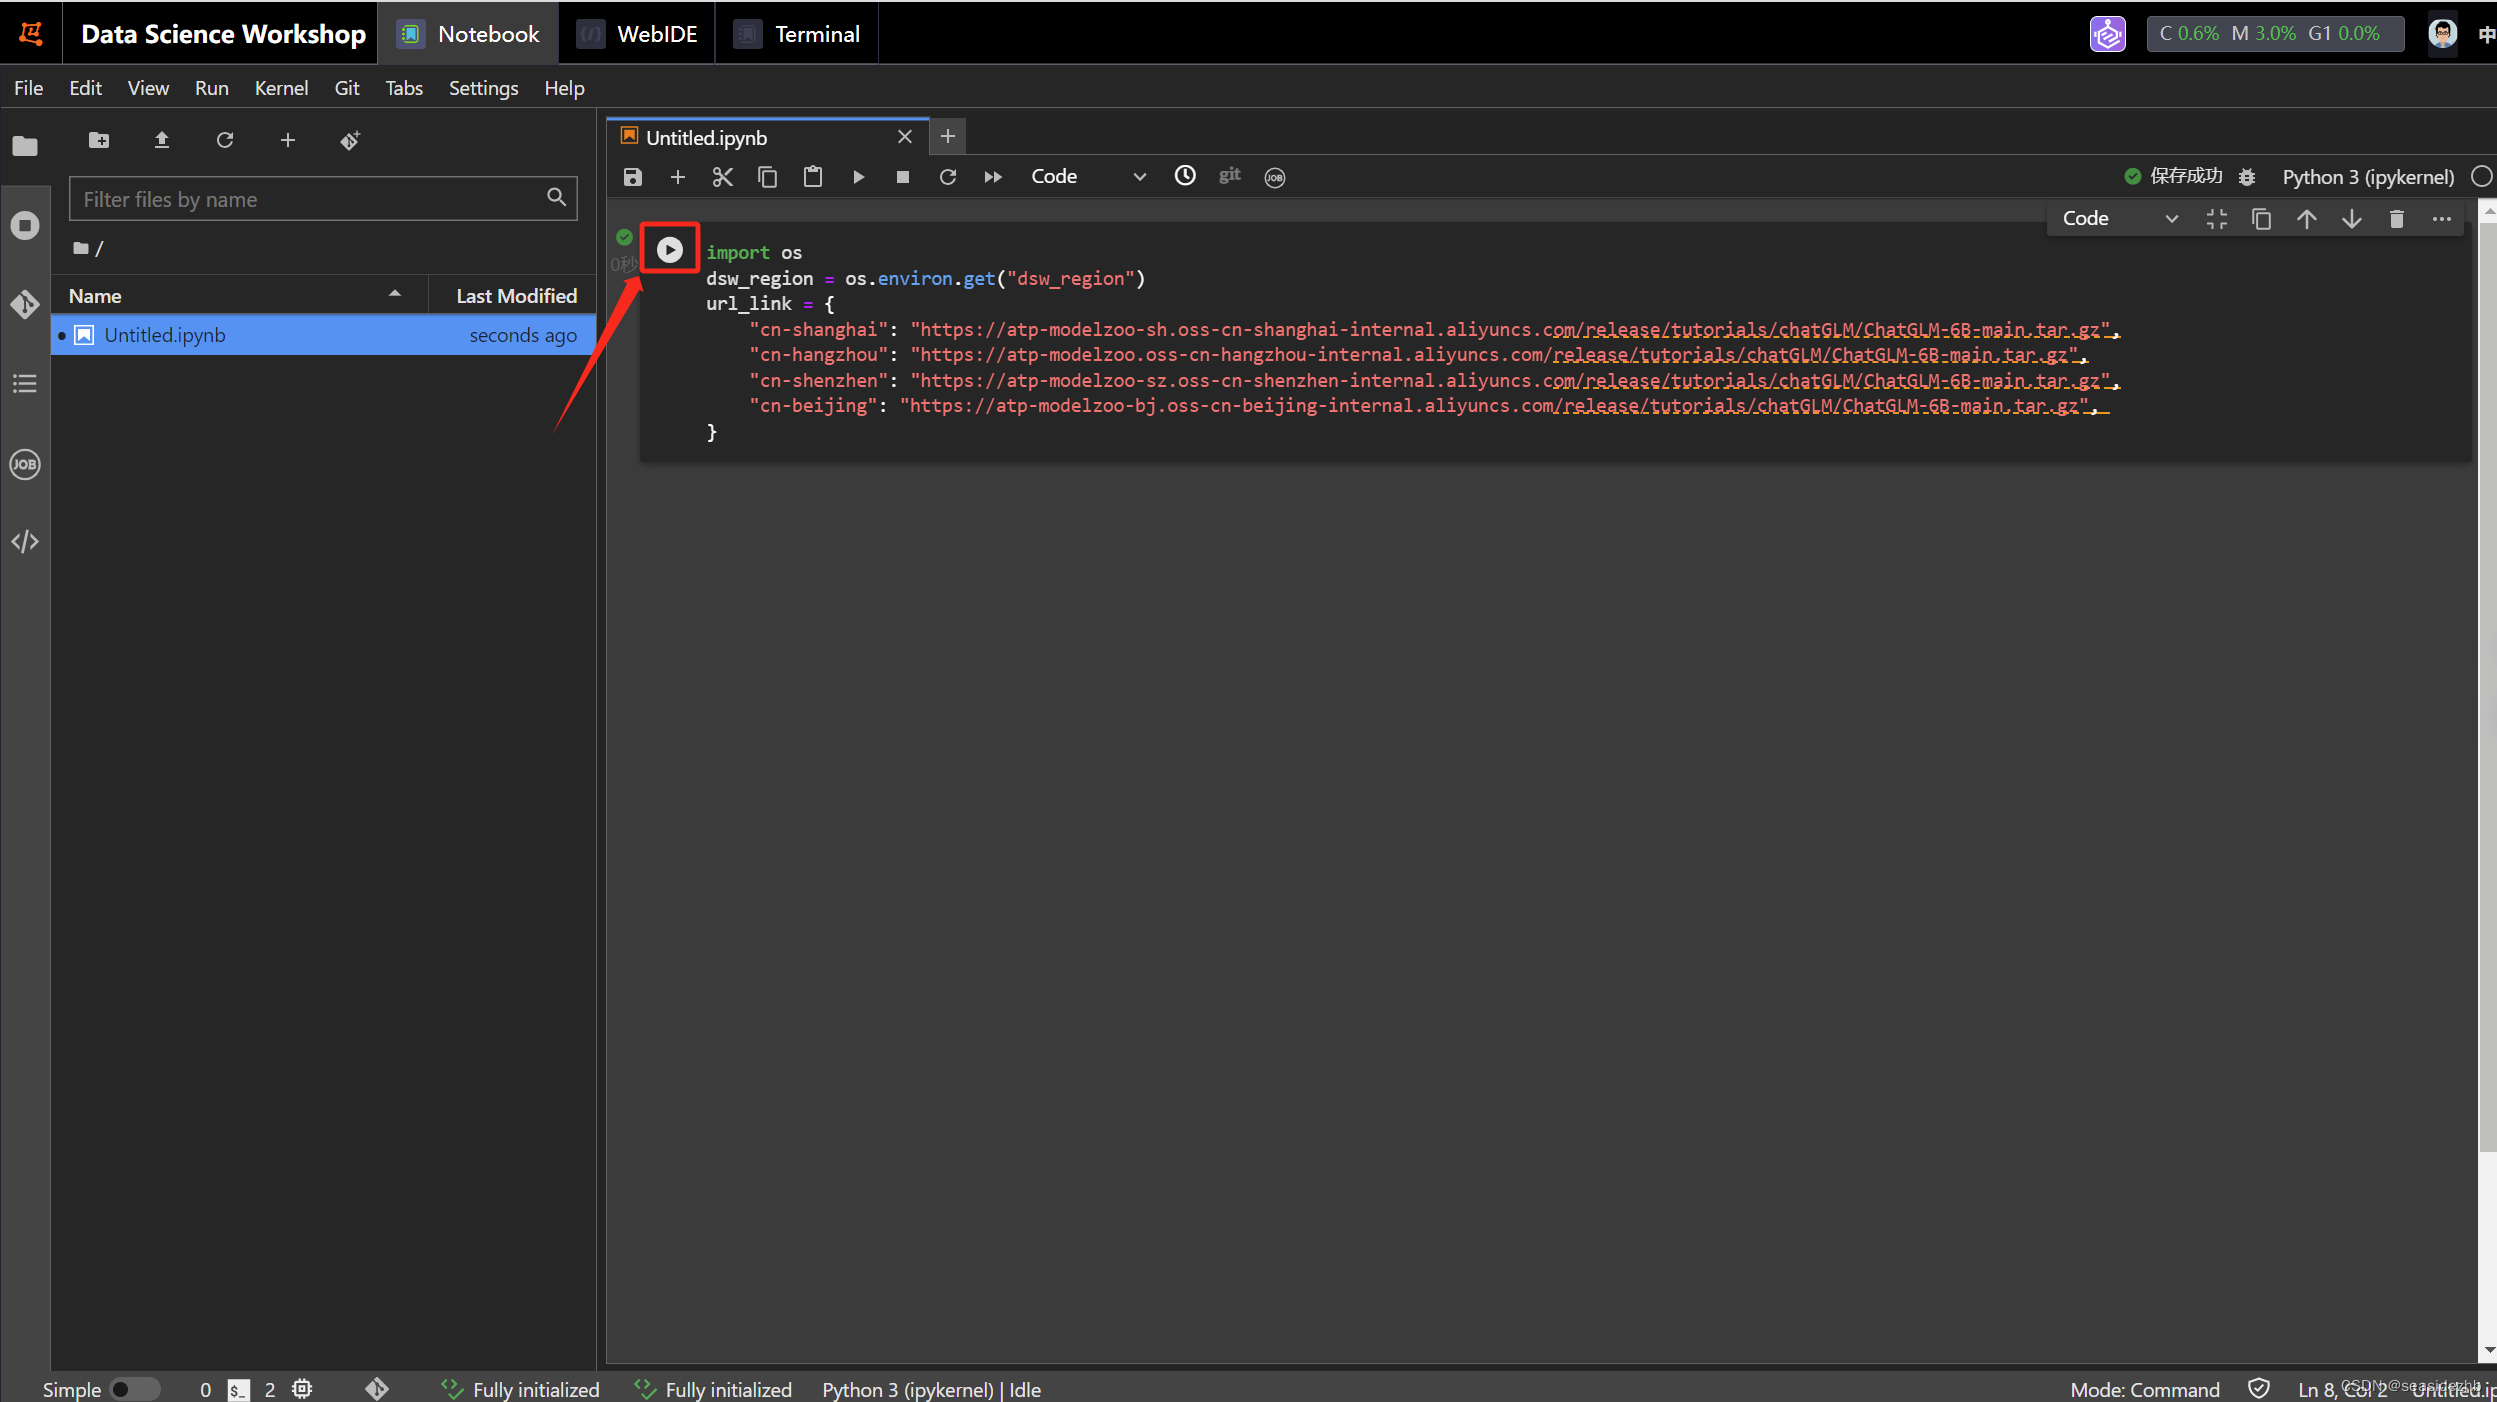Insert a cell below with the plus icon
Image resolution: width=2497 pixels, height=1402 pixels.
coord(678,177)
